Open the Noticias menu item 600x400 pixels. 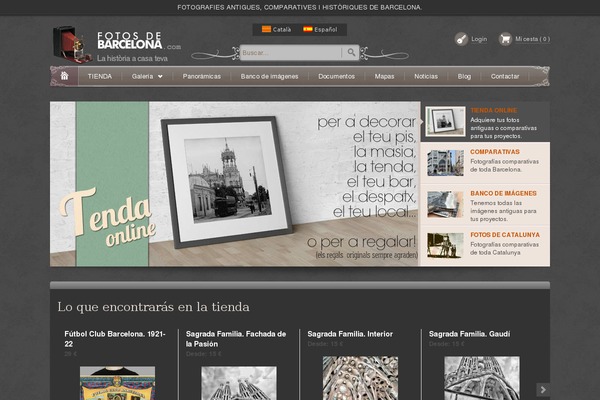point(426,76)
